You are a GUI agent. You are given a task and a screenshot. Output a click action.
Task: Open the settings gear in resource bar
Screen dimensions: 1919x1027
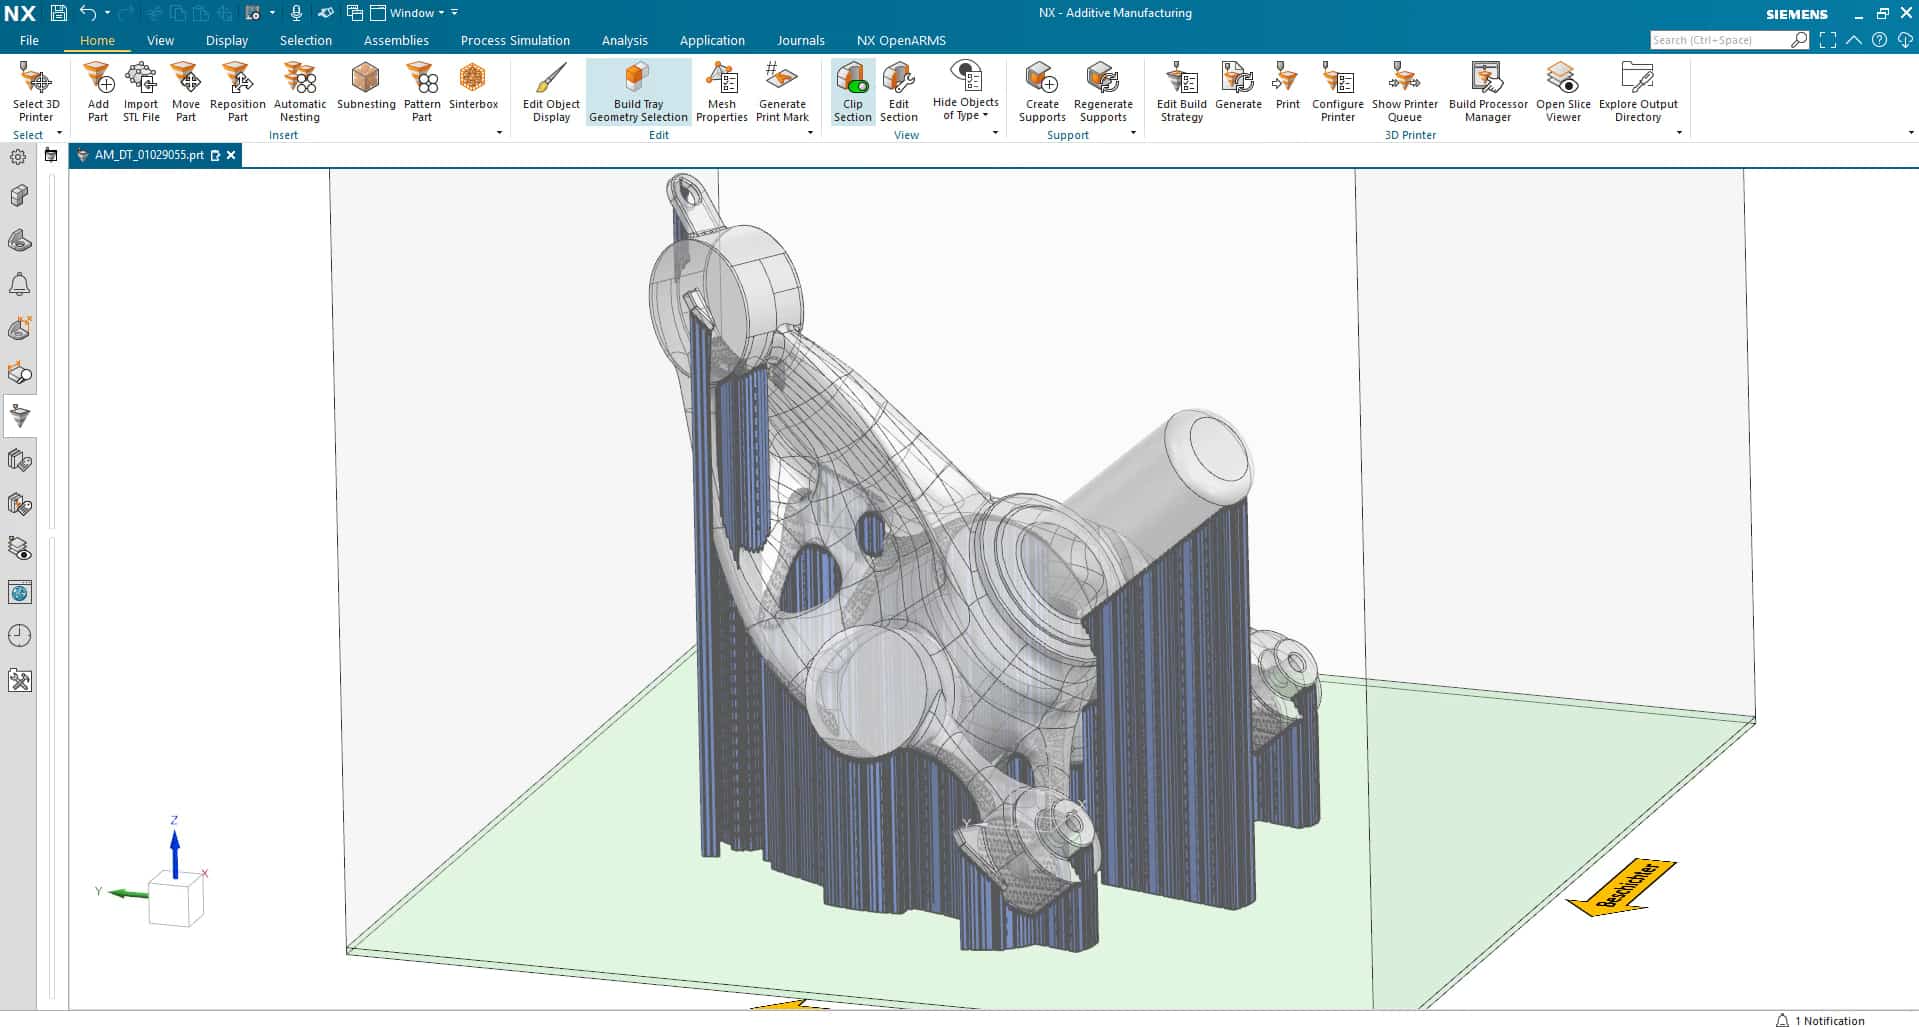tap(18, 157)
